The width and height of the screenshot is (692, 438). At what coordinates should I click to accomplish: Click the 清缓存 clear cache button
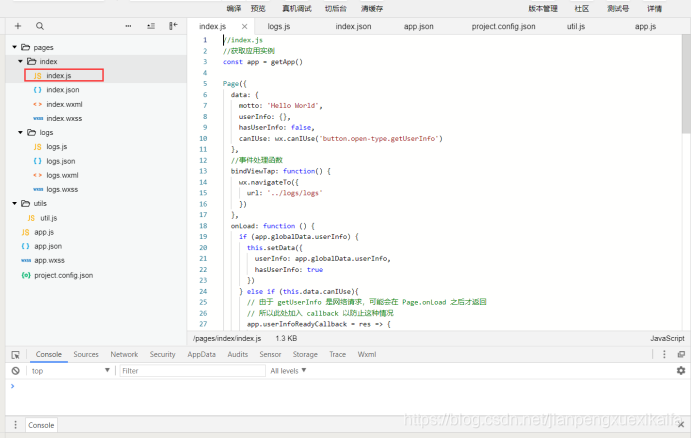pos(372,8)
